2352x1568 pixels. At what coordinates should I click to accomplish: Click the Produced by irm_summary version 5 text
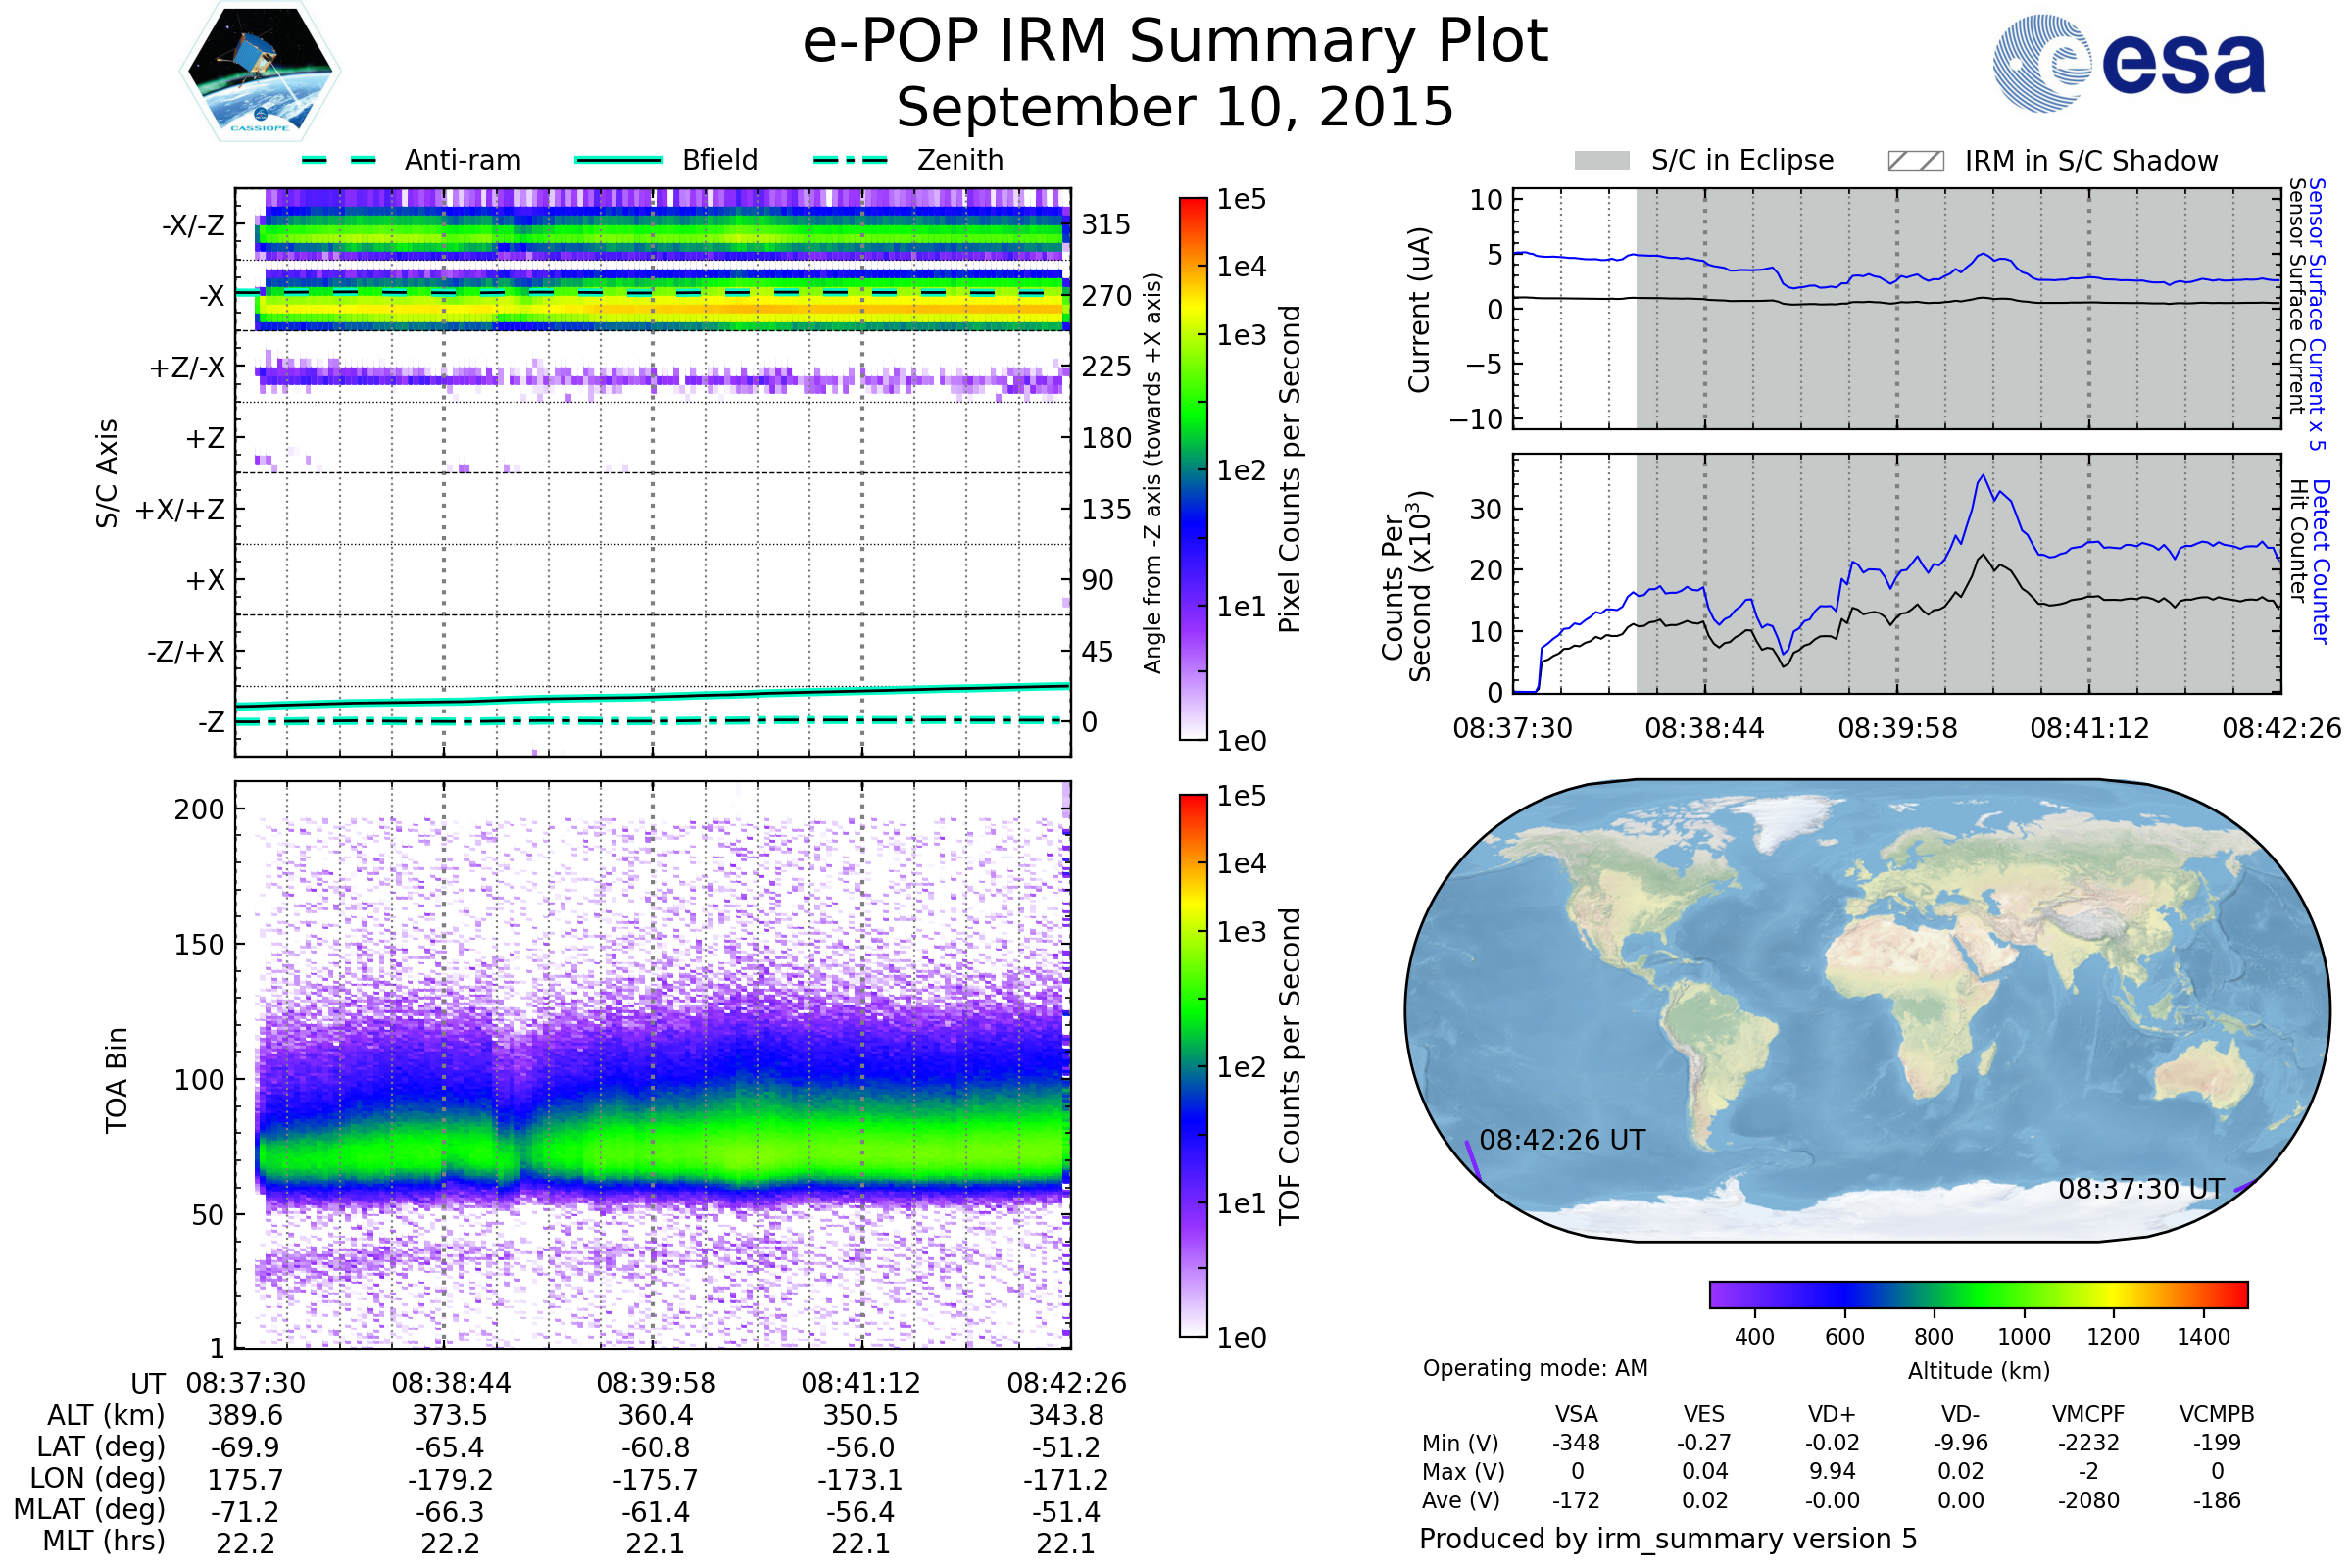pyautogui.click(x=1667, y=1539)
